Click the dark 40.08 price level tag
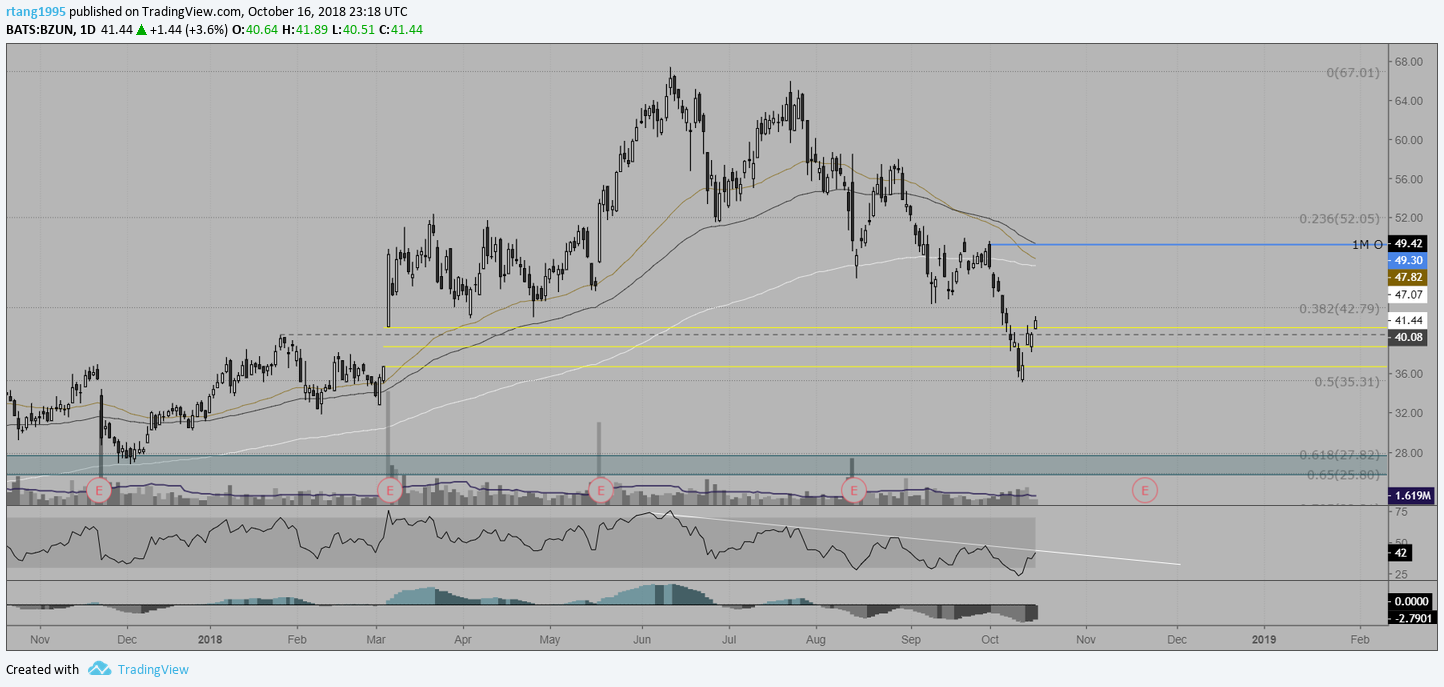1444x687 pixels. [x=1409, y=338]
